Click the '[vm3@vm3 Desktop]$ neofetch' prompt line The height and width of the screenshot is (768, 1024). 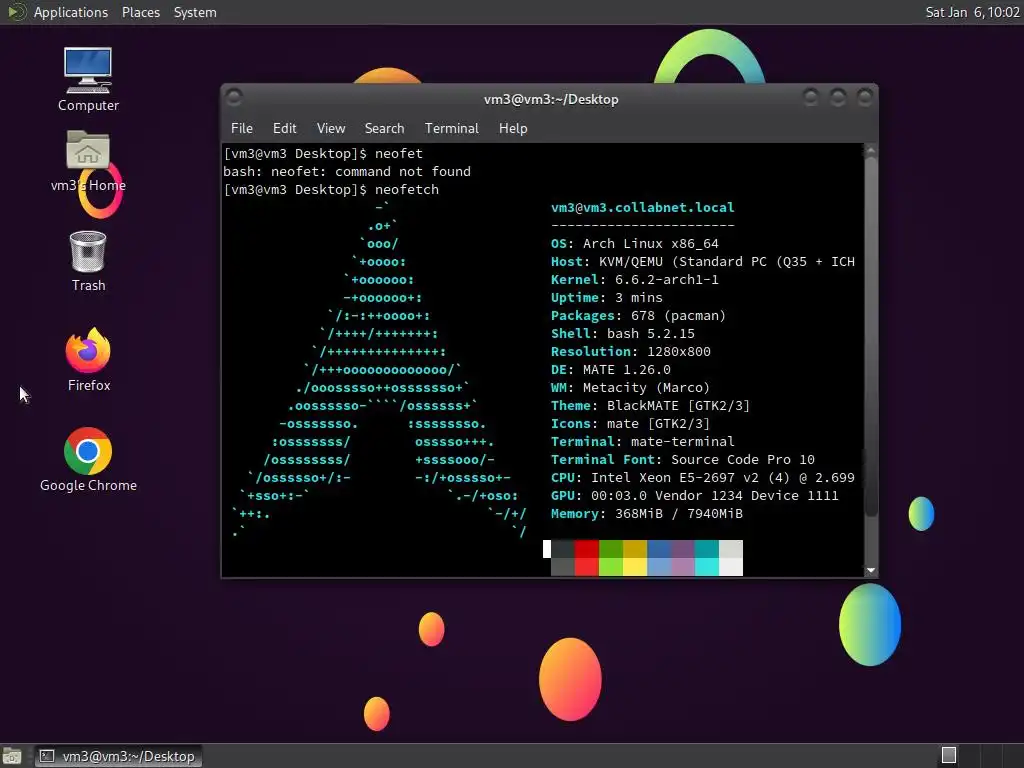point(331,190)
